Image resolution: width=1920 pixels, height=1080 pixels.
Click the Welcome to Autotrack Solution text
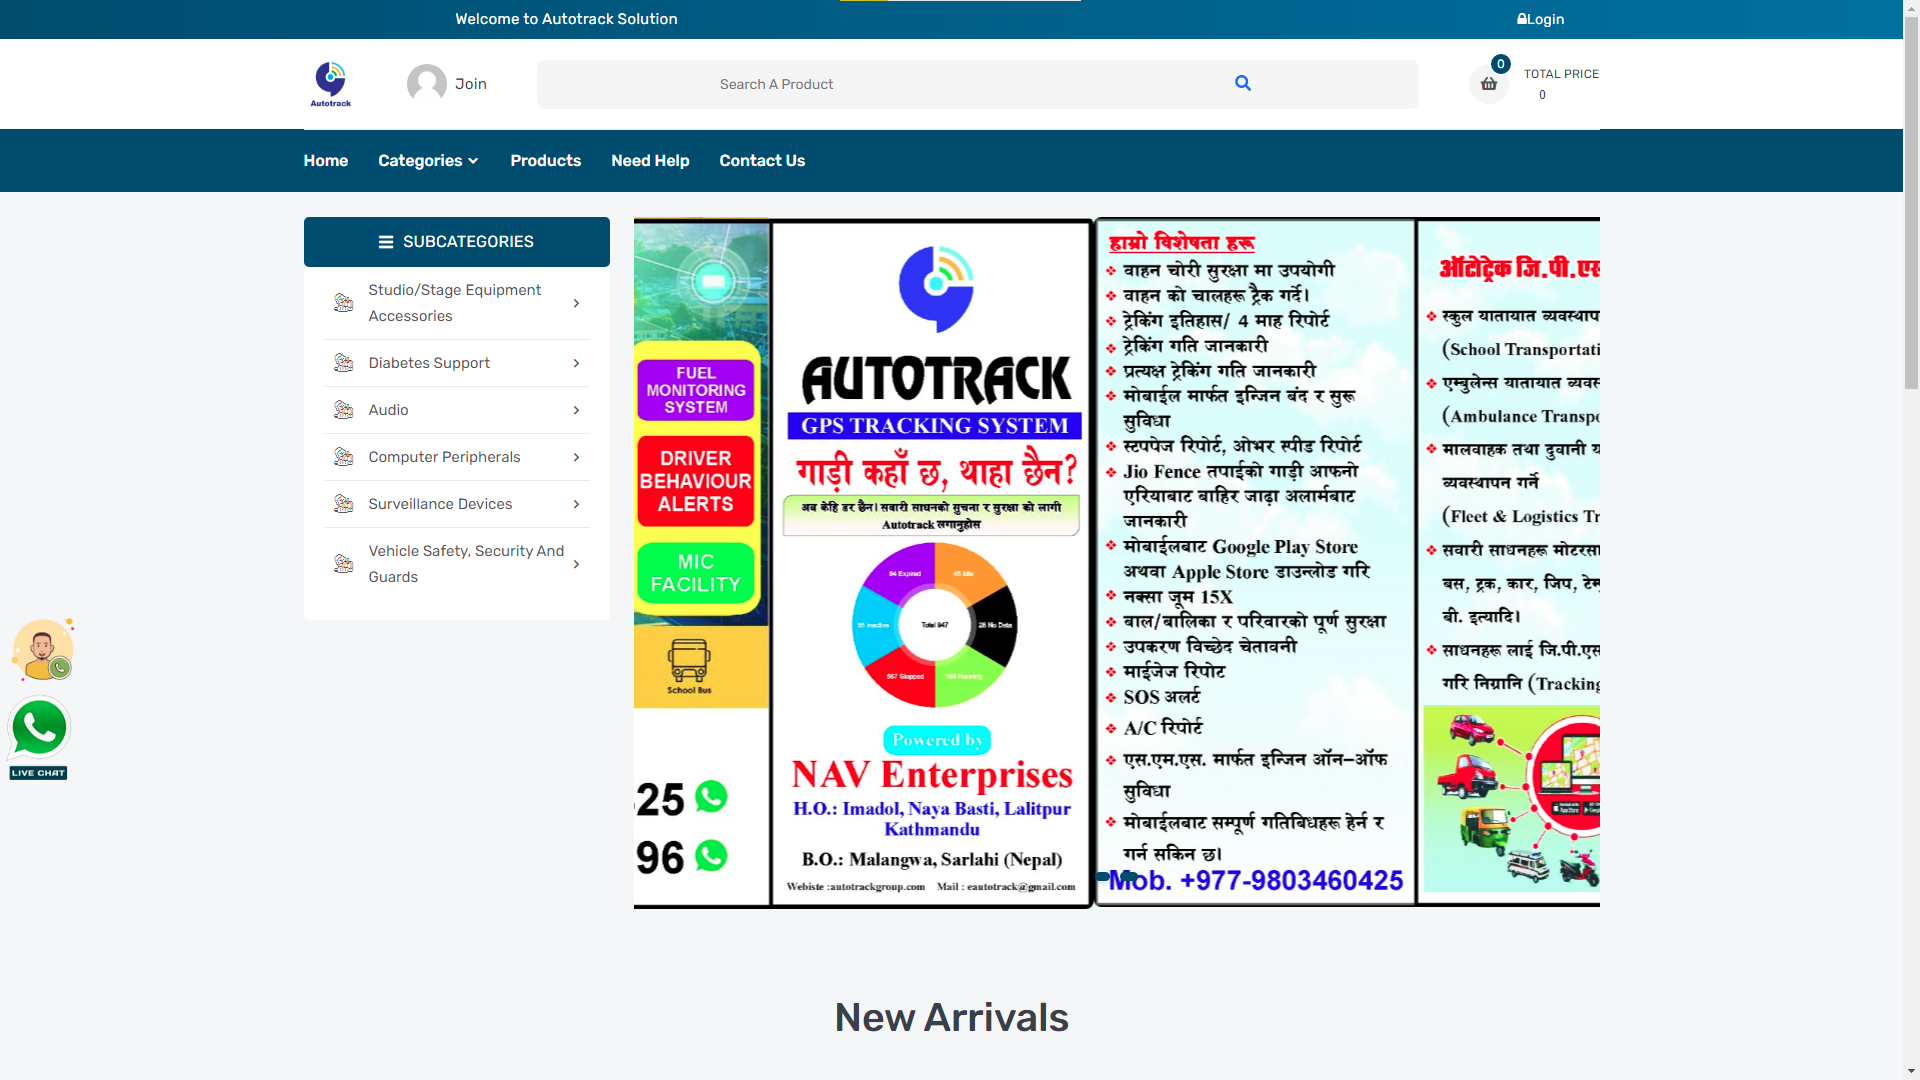click(x=566, y=19)
